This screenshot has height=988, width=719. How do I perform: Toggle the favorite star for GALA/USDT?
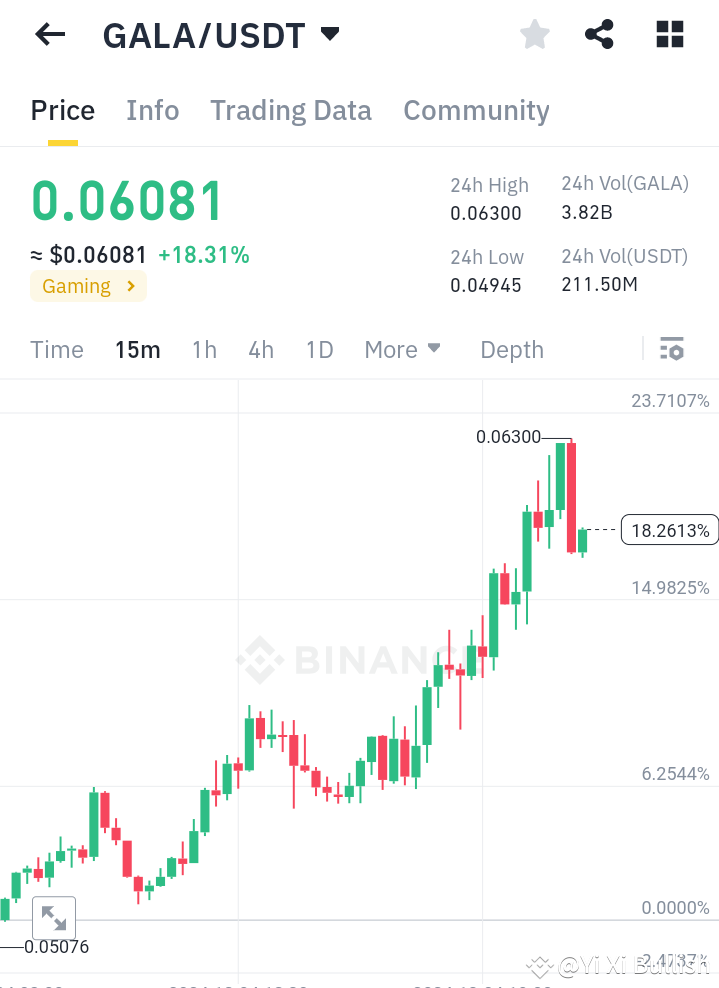[x=534, y=34]
